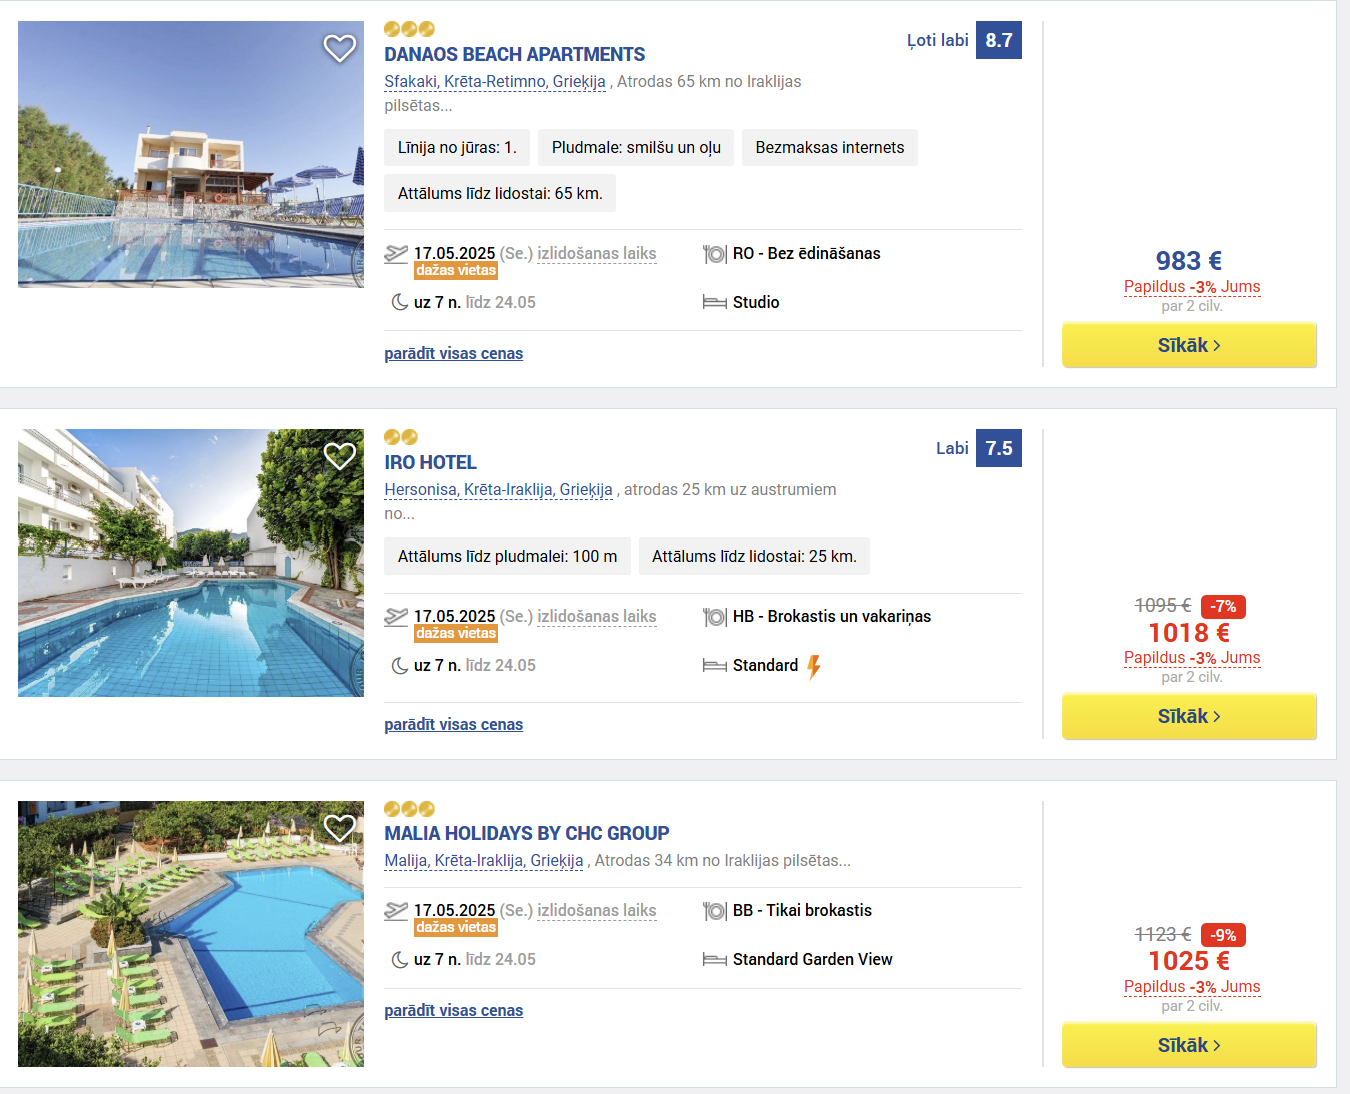
Task: Open the DANAOS BEACH APARTMENTS hotel title
Action: (515, 54)
